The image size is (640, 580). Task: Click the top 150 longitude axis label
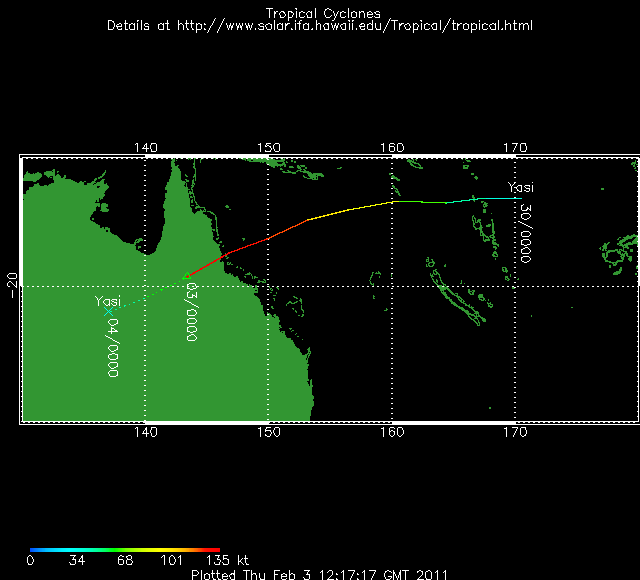click(x=269, y=147)
